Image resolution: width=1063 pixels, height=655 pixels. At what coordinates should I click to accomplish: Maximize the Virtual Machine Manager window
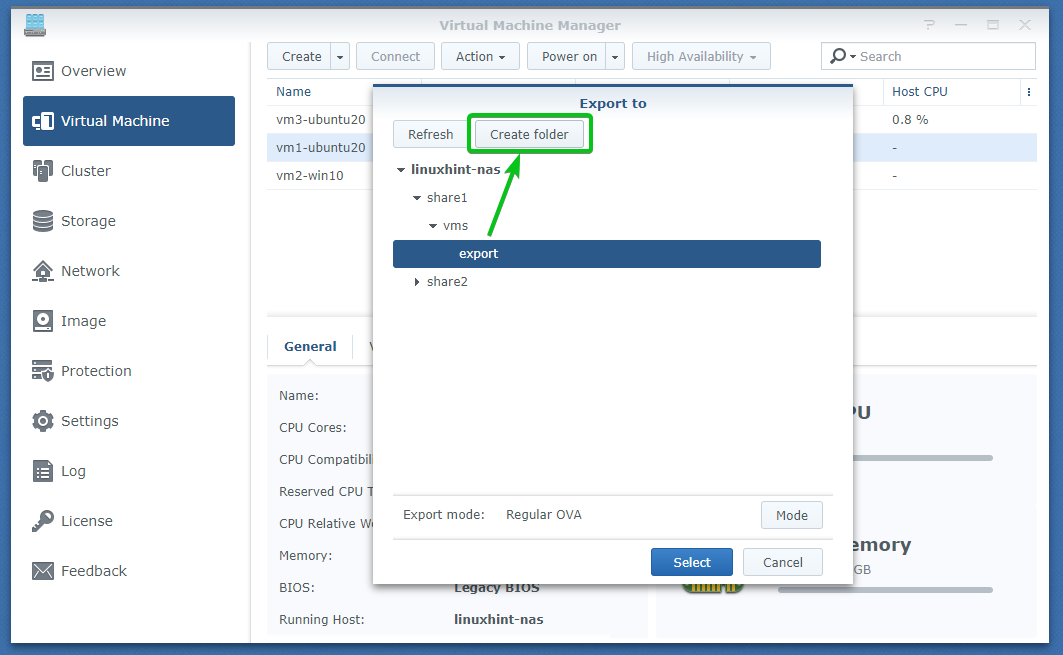pyautogui.click(x=993, y=25)
